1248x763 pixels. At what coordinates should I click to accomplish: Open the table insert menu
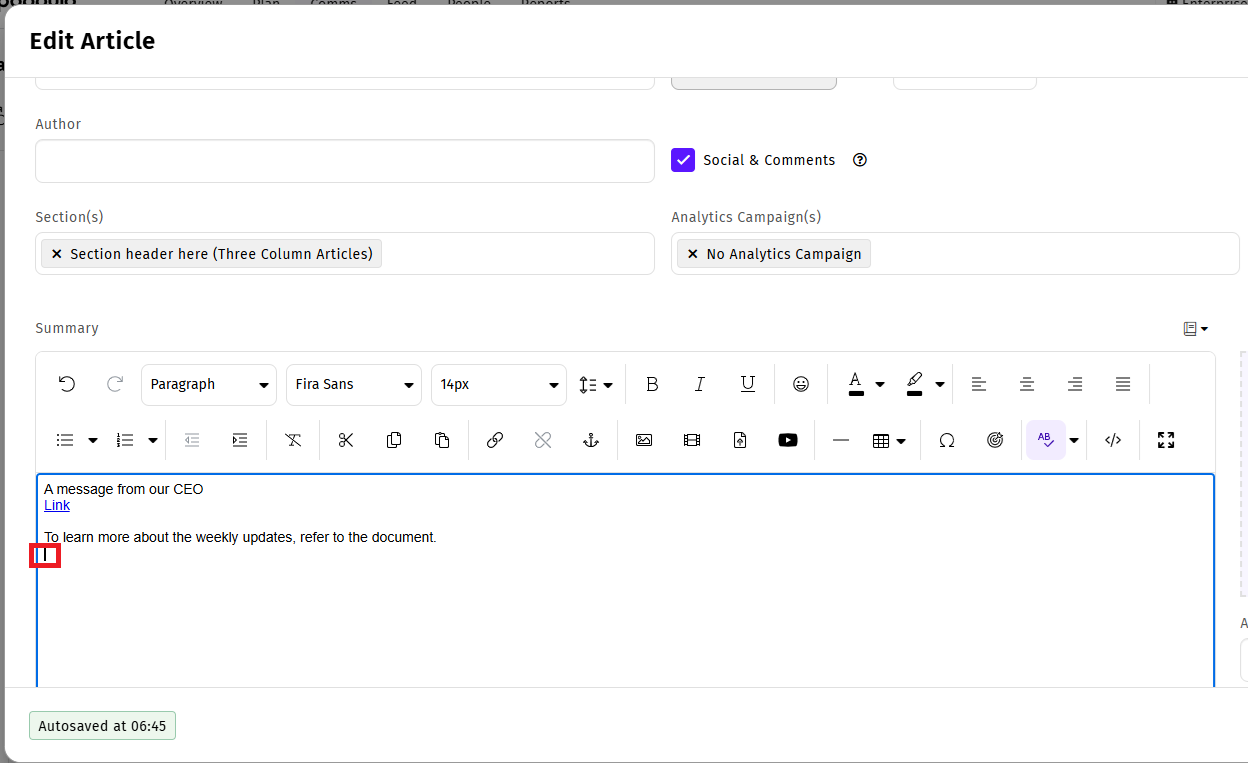tap(889, 440)
